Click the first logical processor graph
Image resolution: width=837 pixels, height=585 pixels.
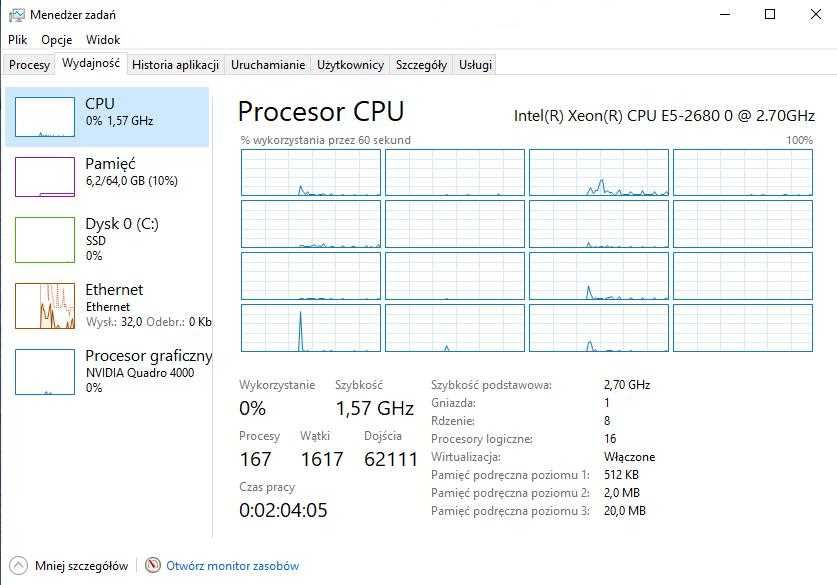(x=311, y=173)
